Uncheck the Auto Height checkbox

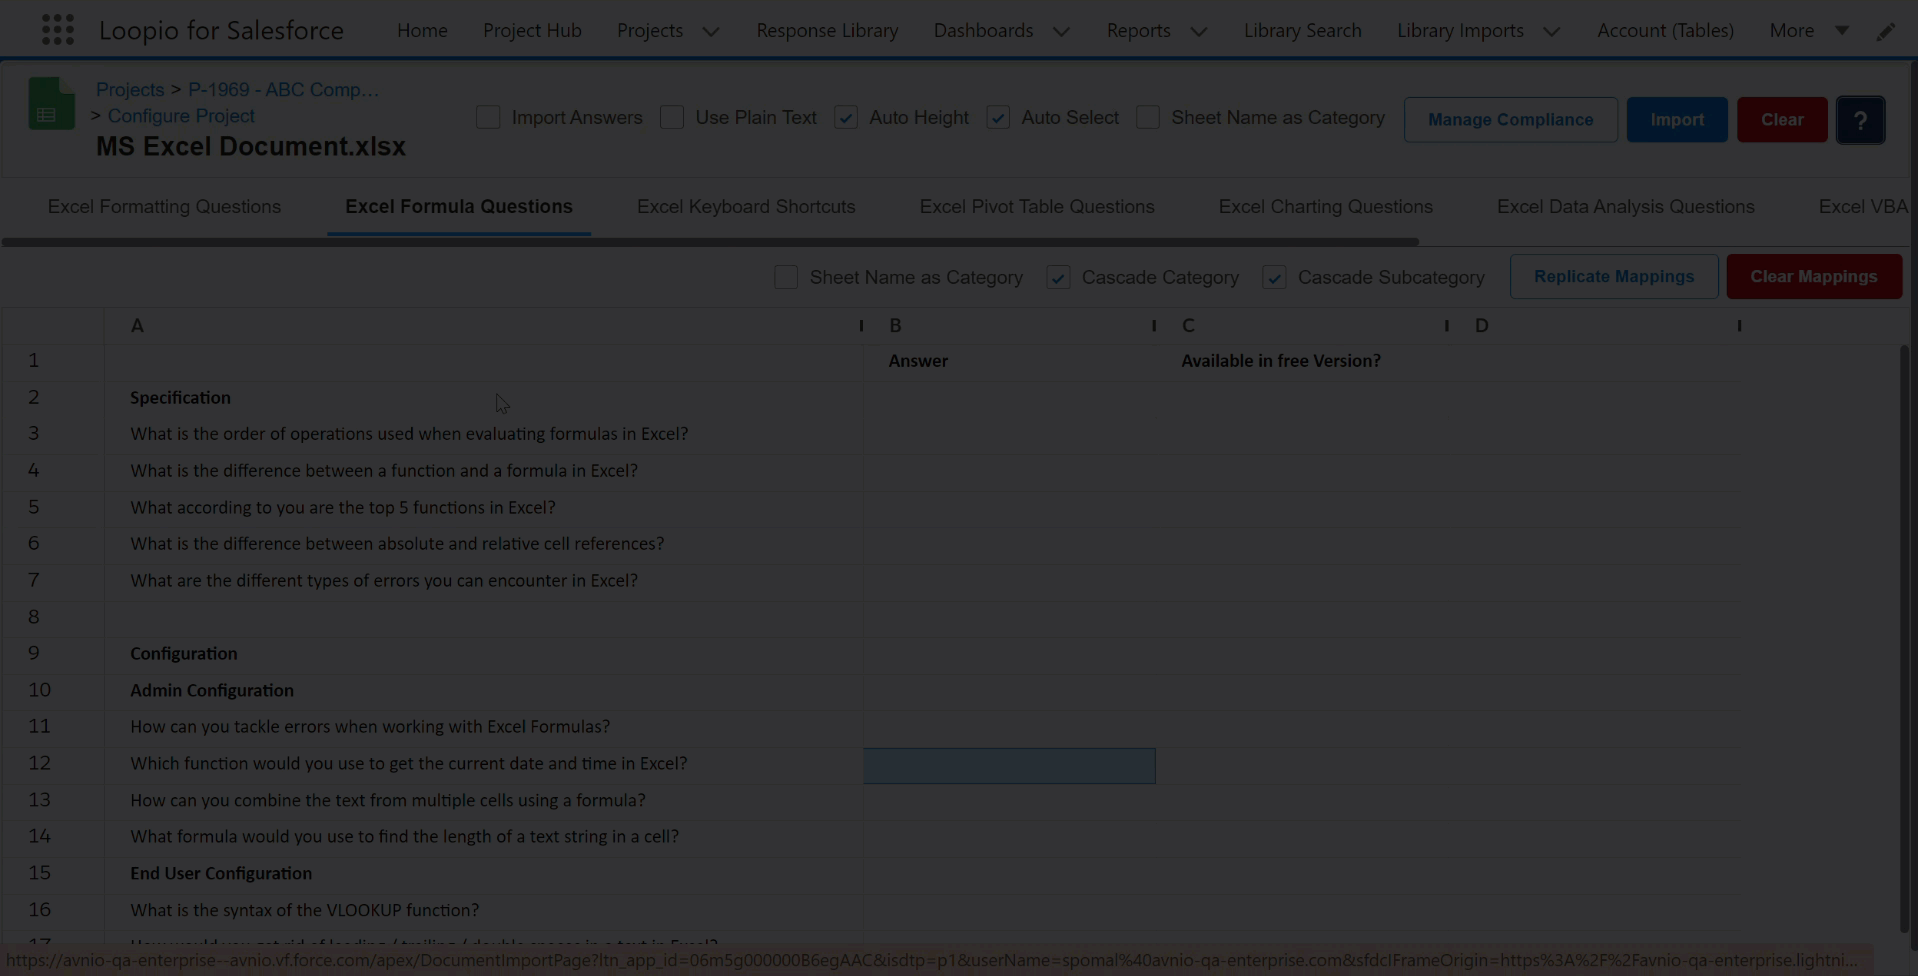click(846, 118)
